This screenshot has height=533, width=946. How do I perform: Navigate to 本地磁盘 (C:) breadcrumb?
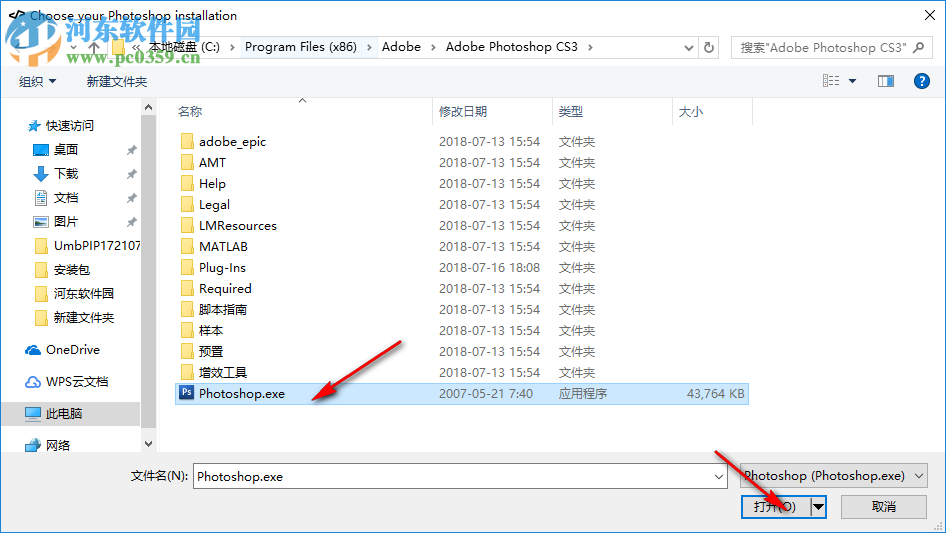click(x=184, y=47)
